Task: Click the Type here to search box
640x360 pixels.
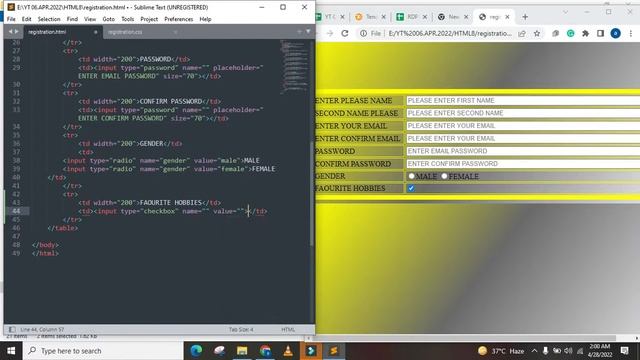Action: pyautogui.click(x=103, y=351)
